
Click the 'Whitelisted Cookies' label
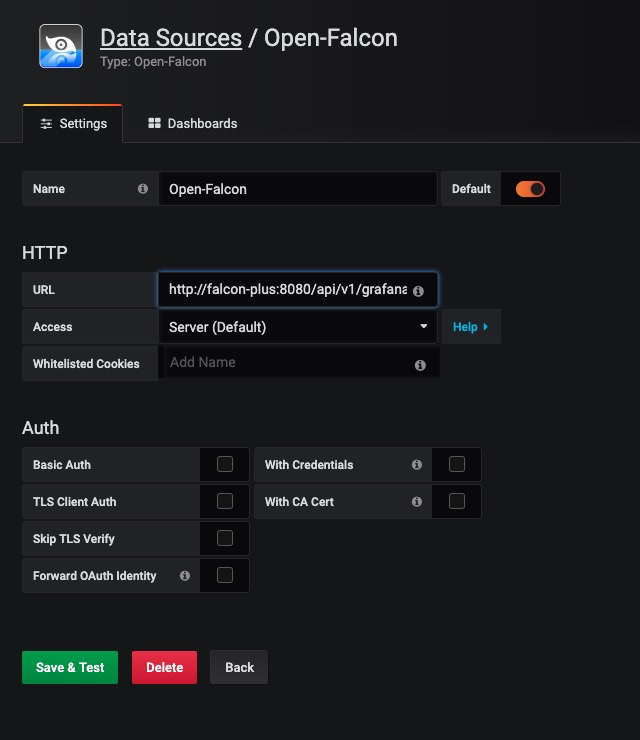[86, 364]
